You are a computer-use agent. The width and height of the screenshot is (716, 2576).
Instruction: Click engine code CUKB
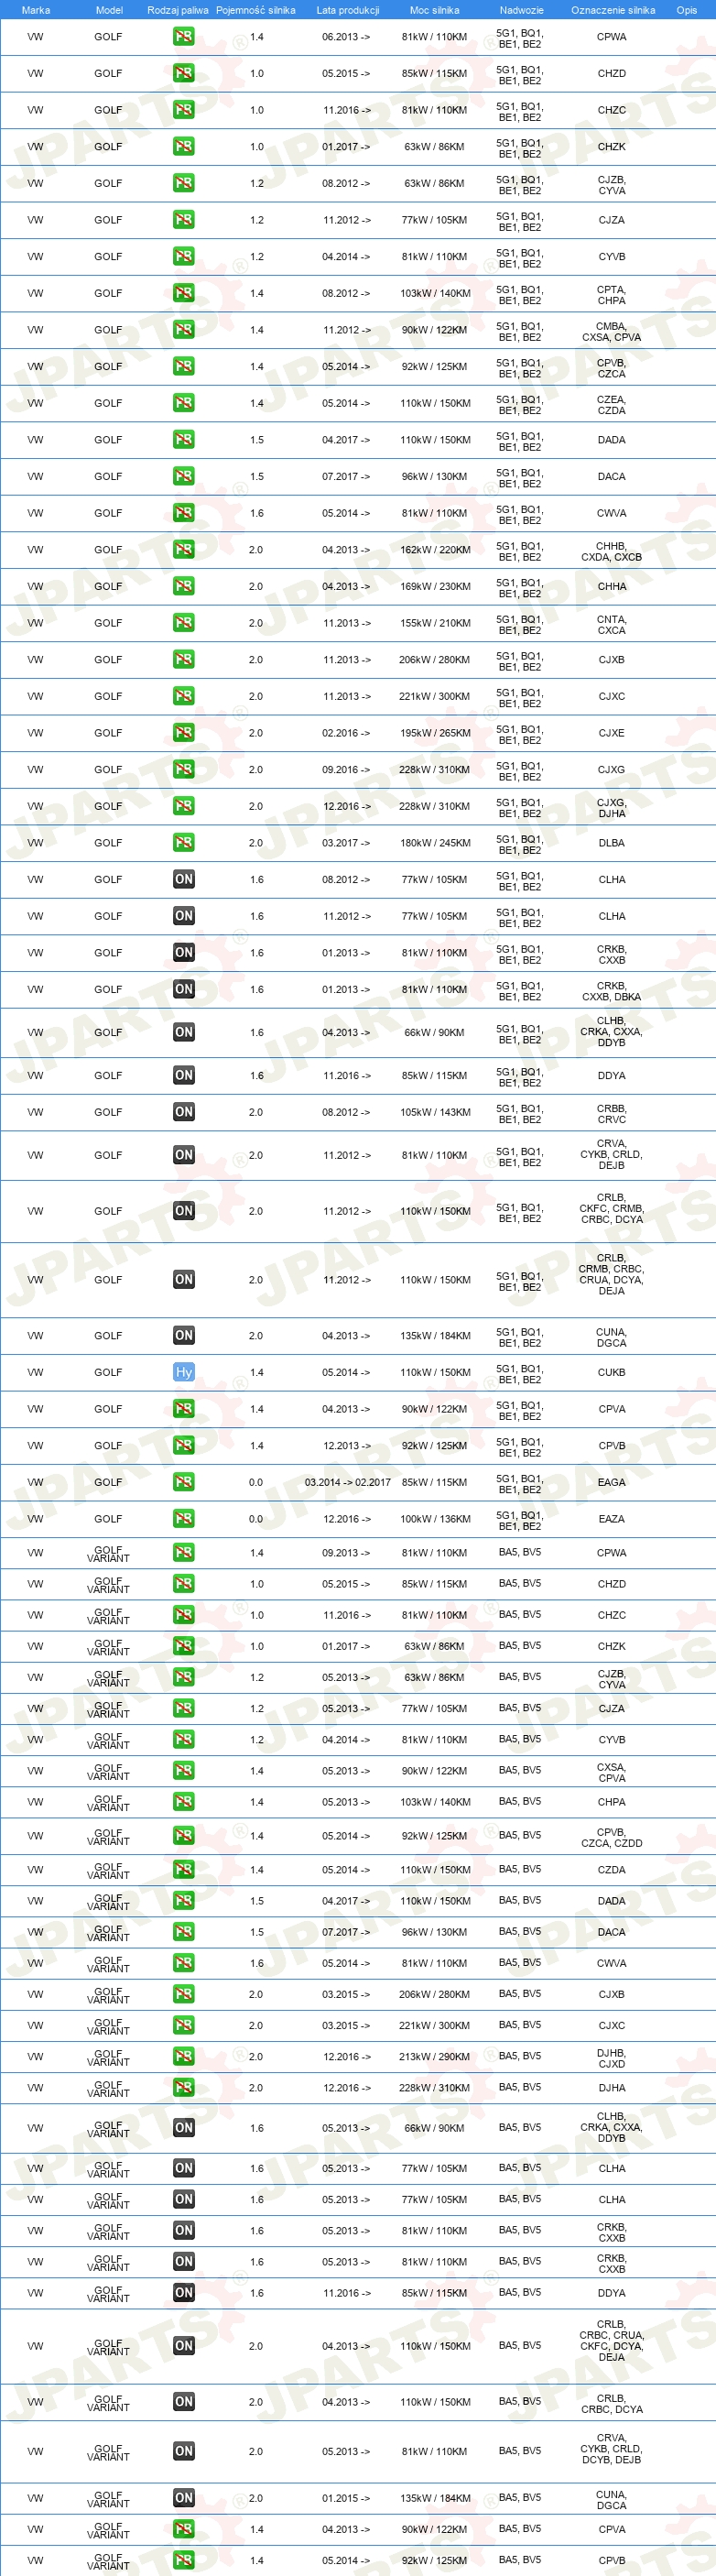pos(612,1372)
